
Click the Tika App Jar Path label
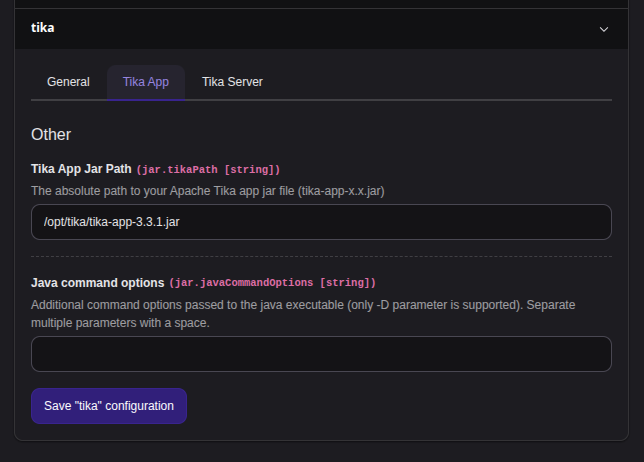pyautogui.click(x=81, y=169)
